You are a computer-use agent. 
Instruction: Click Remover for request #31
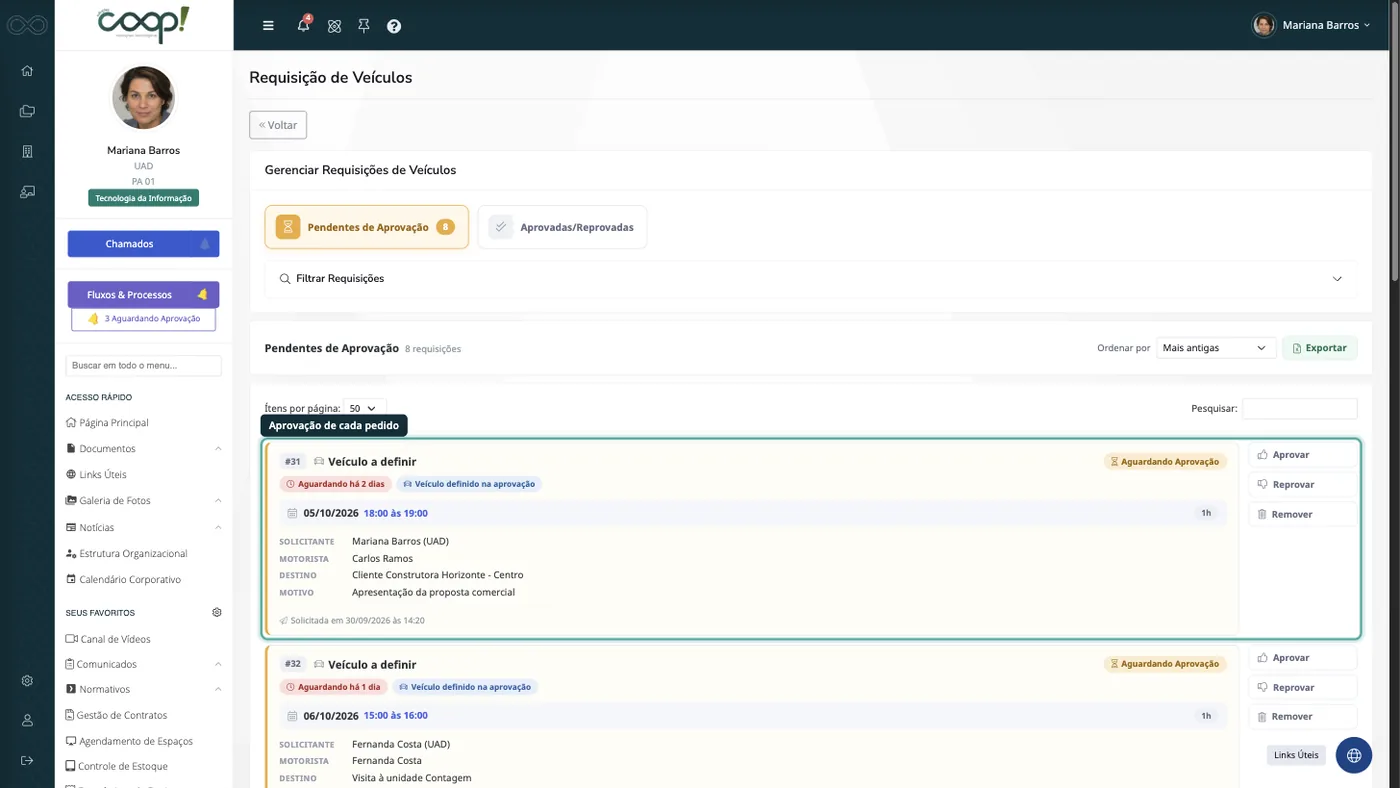1303,514
